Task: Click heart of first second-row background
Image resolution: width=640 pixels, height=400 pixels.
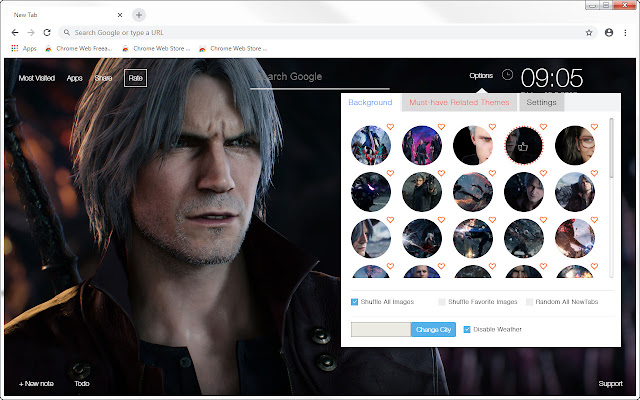Action: (390, 173)
